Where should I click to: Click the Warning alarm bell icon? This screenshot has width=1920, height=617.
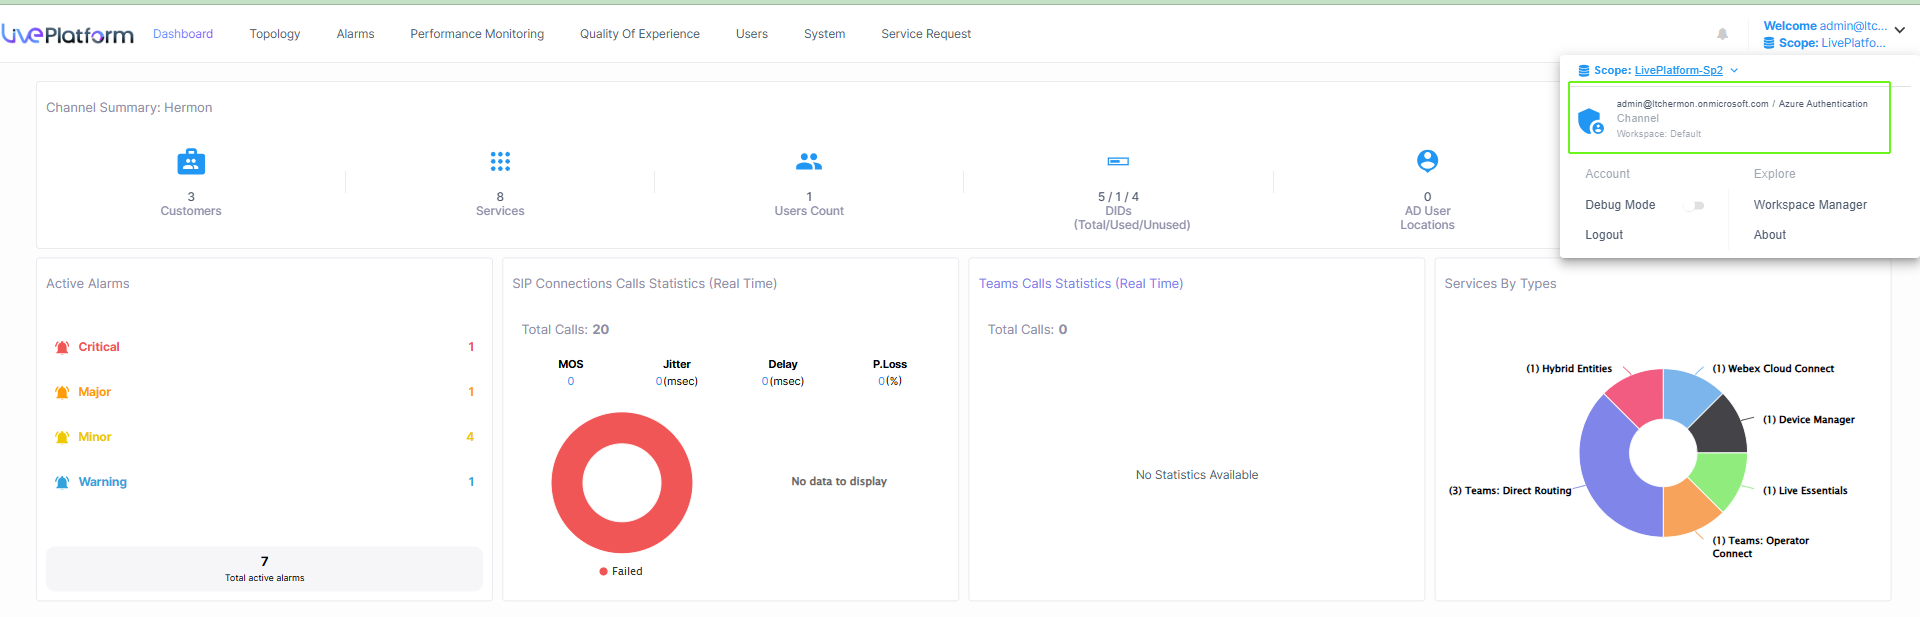62,482
